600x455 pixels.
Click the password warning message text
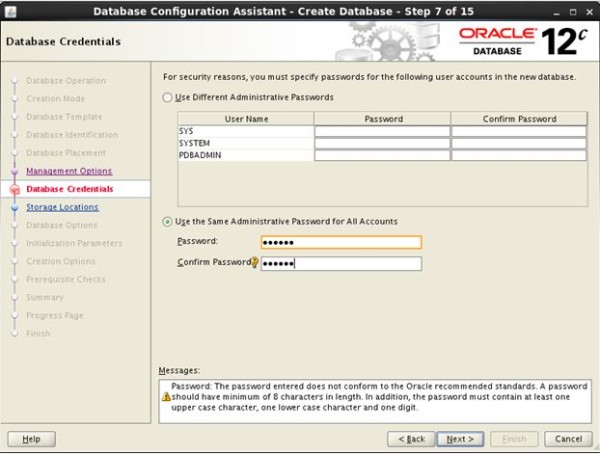[x=379, y=397]
